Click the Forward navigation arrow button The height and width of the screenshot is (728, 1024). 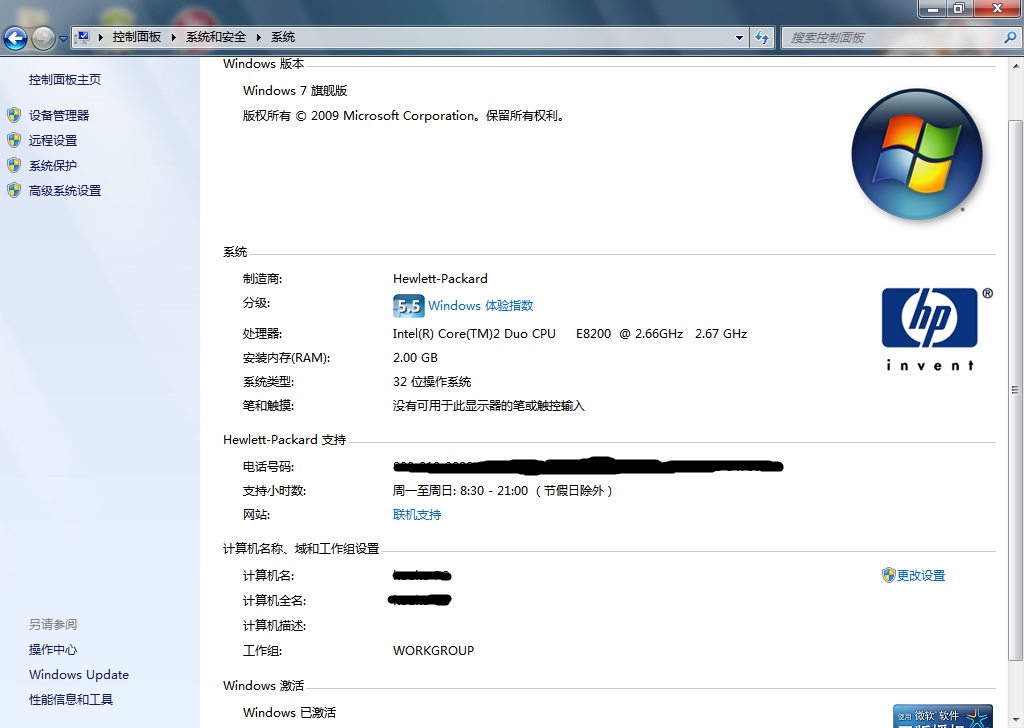tap(43, 38)
